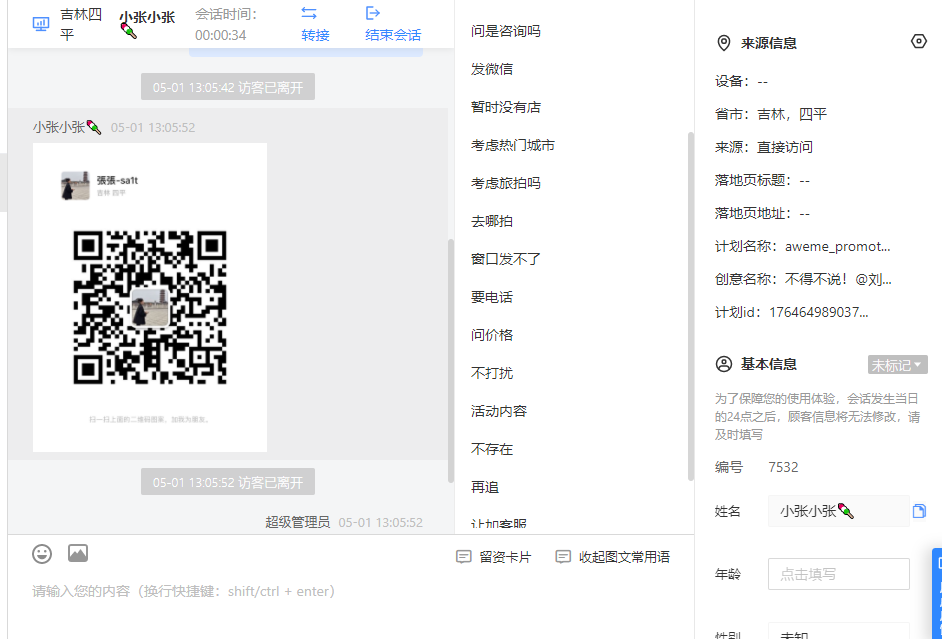Click 结束会话 to end the chat
Viewport: 942px width, 639px height.
coord(394,35)
